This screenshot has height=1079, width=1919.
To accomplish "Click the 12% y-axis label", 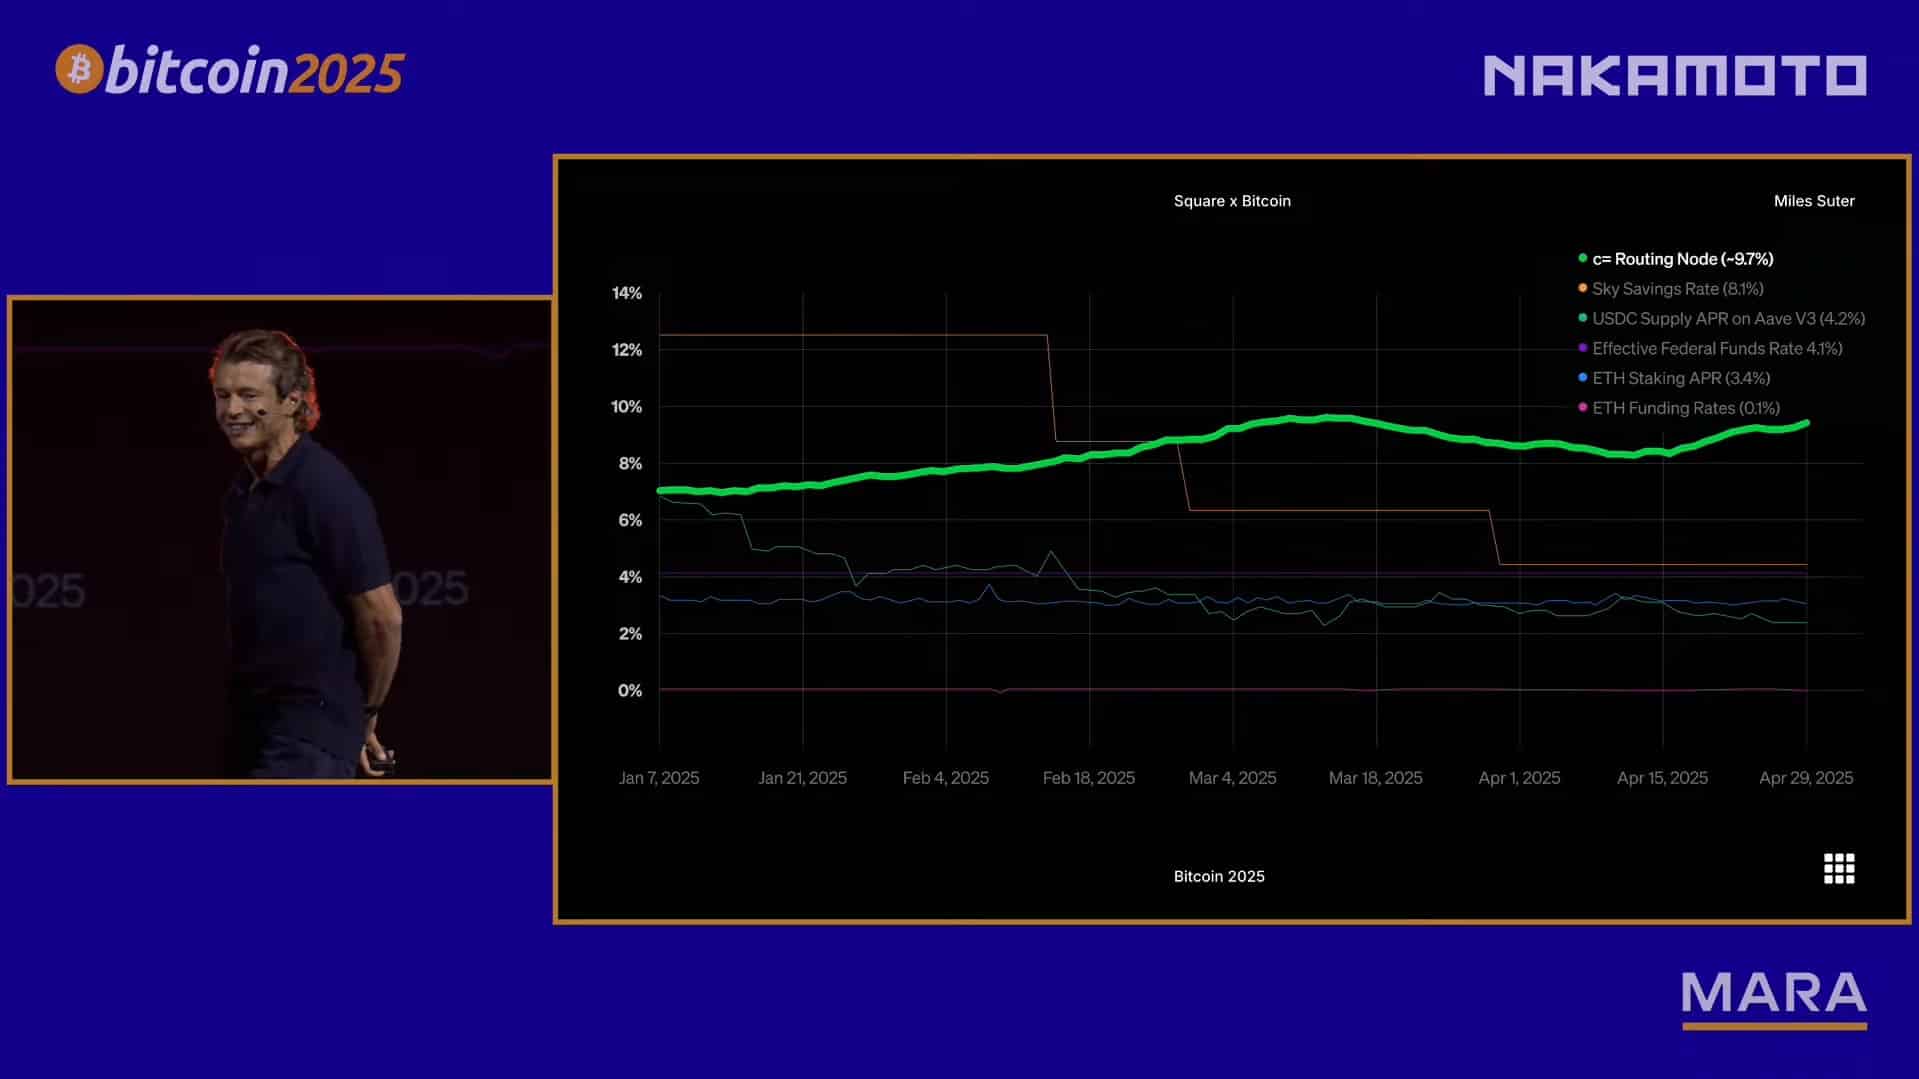I will click(627, 350).
